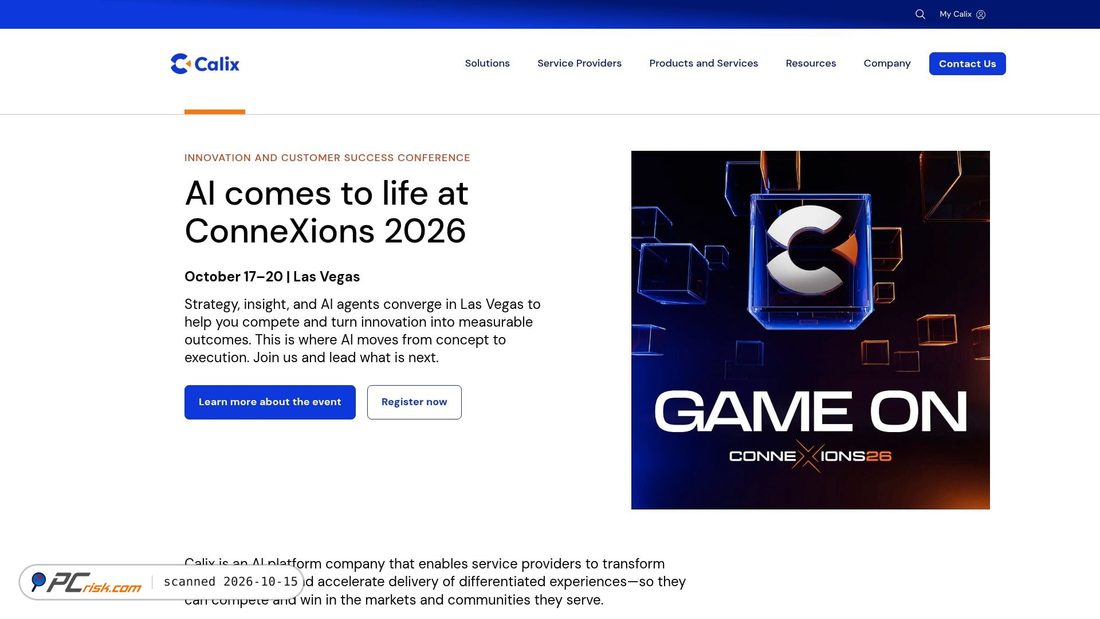
Task: Open the Service Providers menu
Action: pos(579,63)
